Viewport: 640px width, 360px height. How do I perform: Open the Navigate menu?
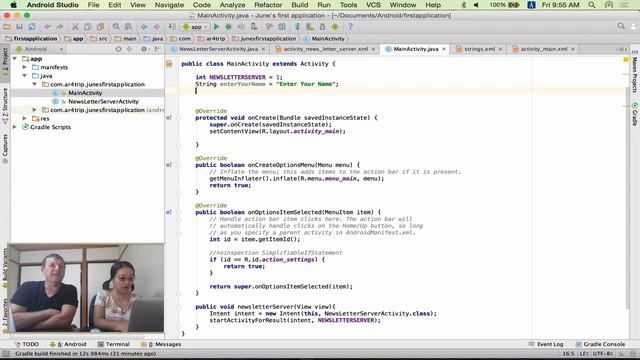(x=169, y=5)
